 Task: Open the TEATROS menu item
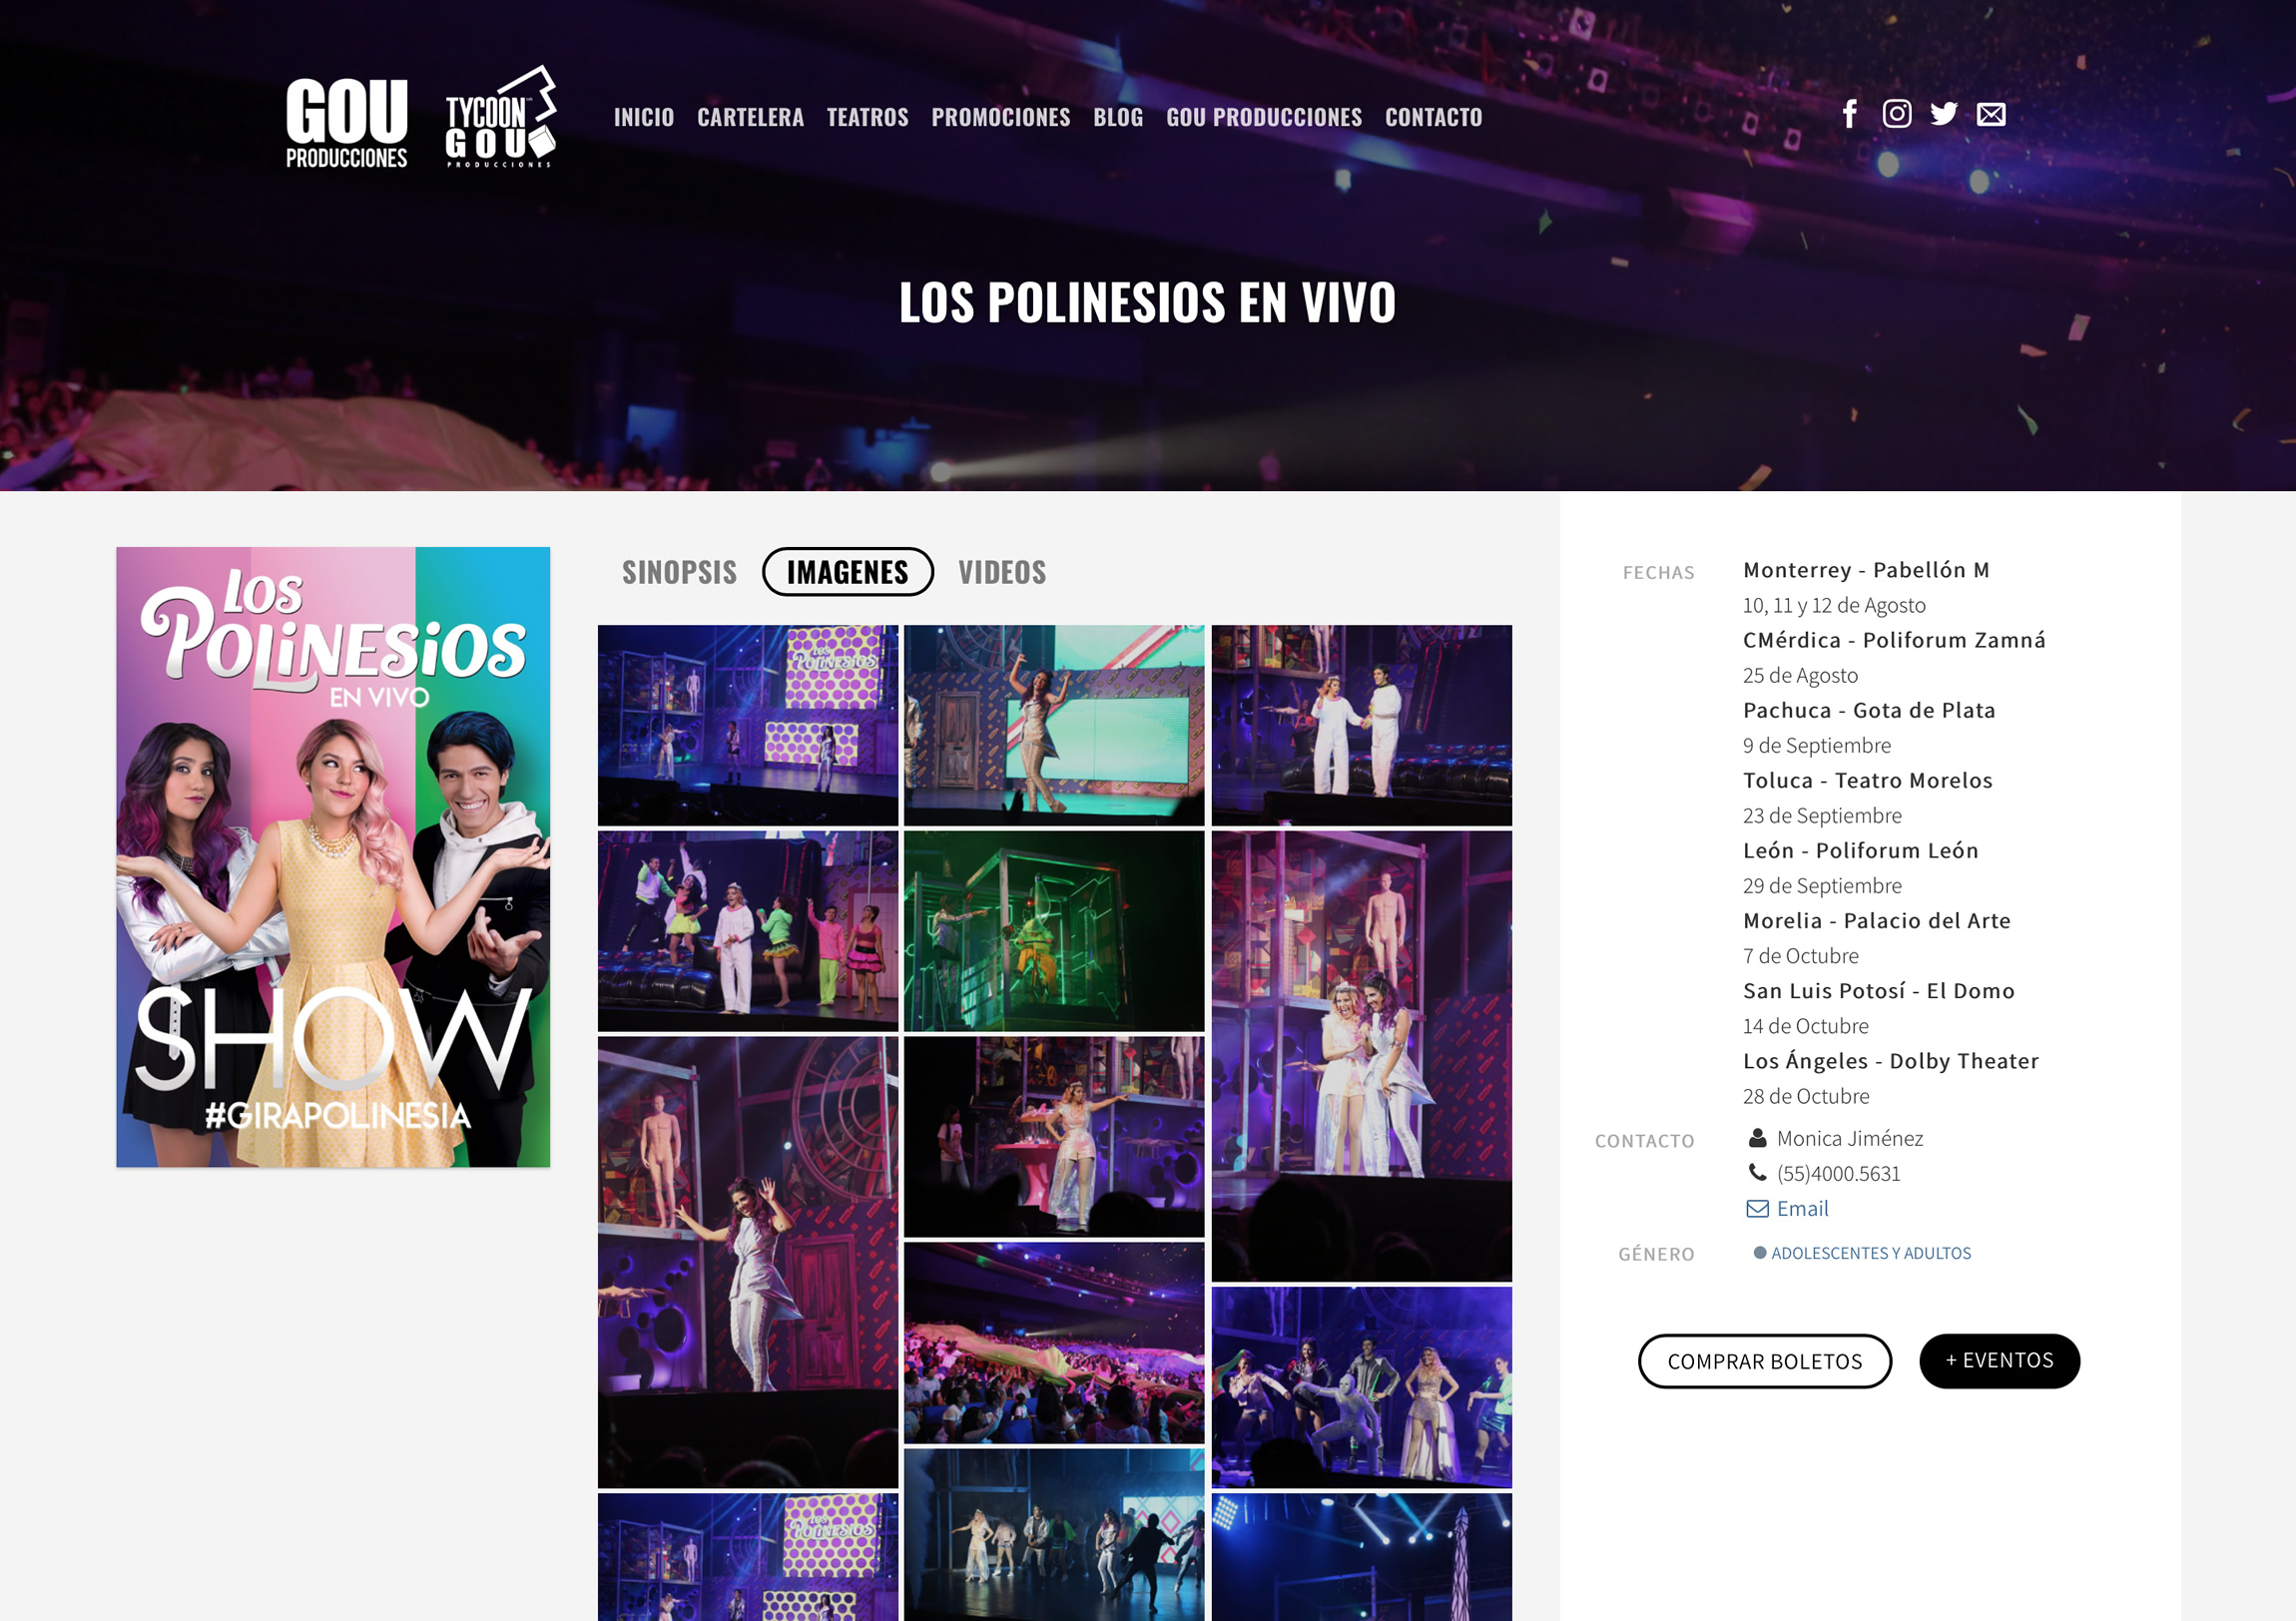click(868, 117)
